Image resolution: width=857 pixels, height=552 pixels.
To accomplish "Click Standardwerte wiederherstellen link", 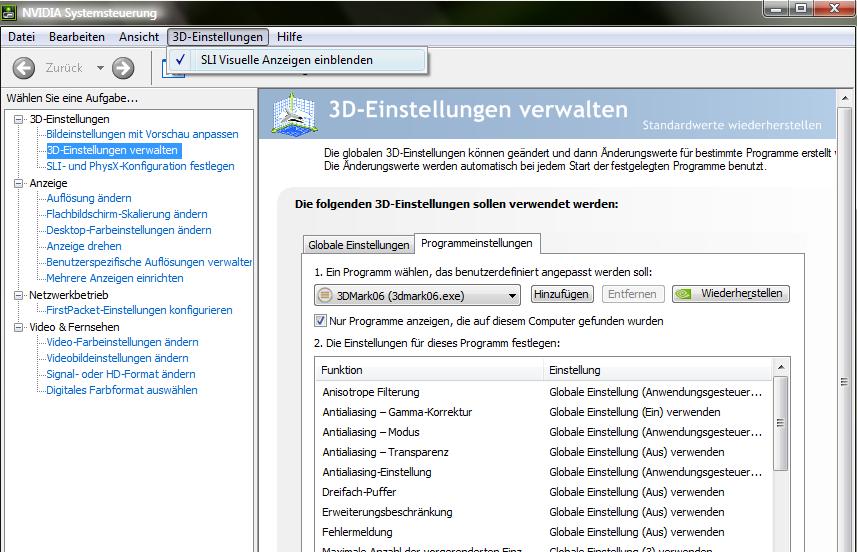I will click(731, 125).
